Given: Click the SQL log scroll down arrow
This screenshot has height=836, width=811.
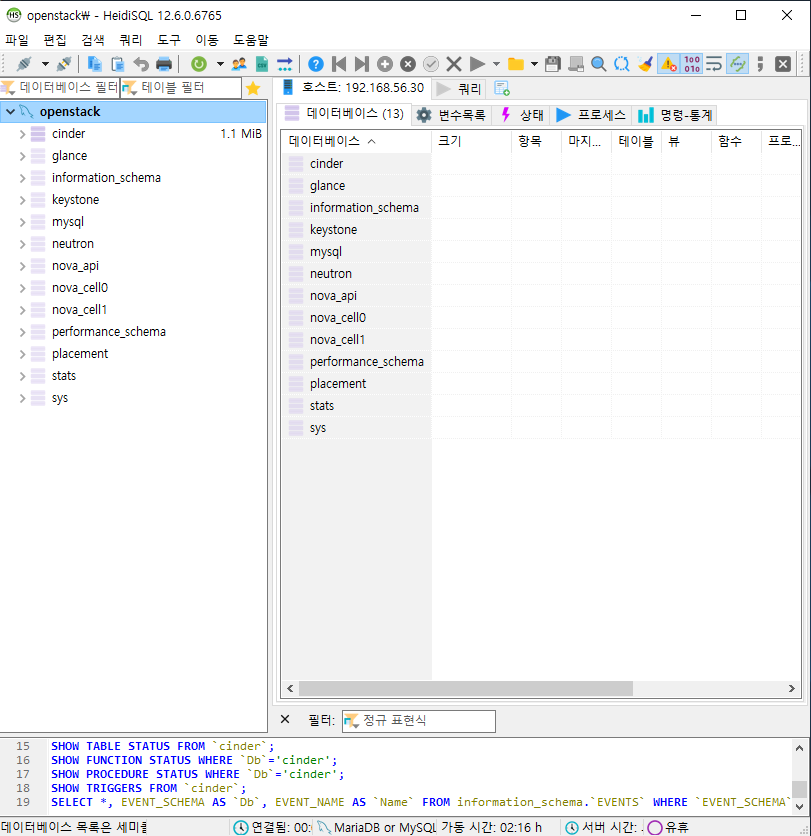Looking at the screenshot, I should [799, 806].
